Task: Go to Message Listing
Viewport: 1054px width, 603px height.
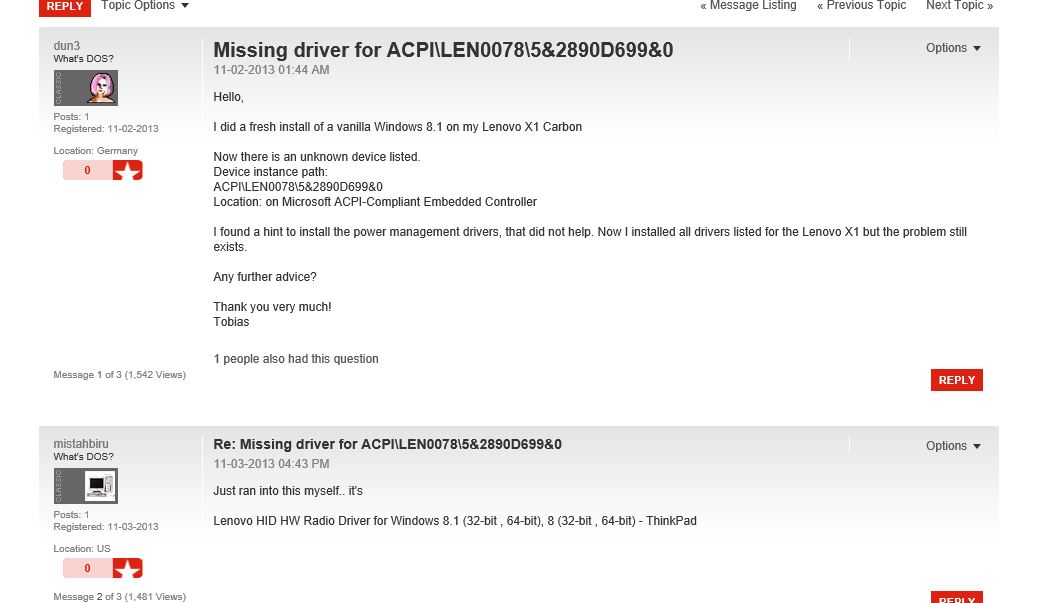Action: (x=749, y=6)
